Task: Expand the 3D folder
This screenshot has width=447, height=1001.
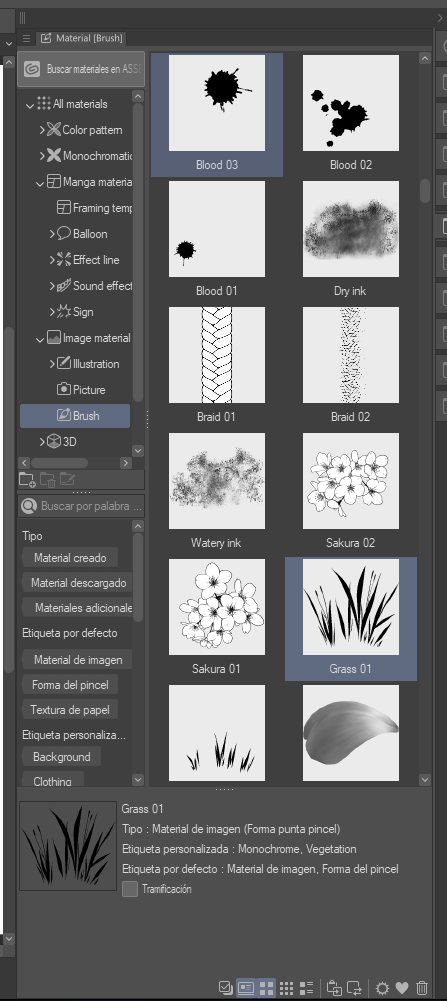Action: coord(42,442)
